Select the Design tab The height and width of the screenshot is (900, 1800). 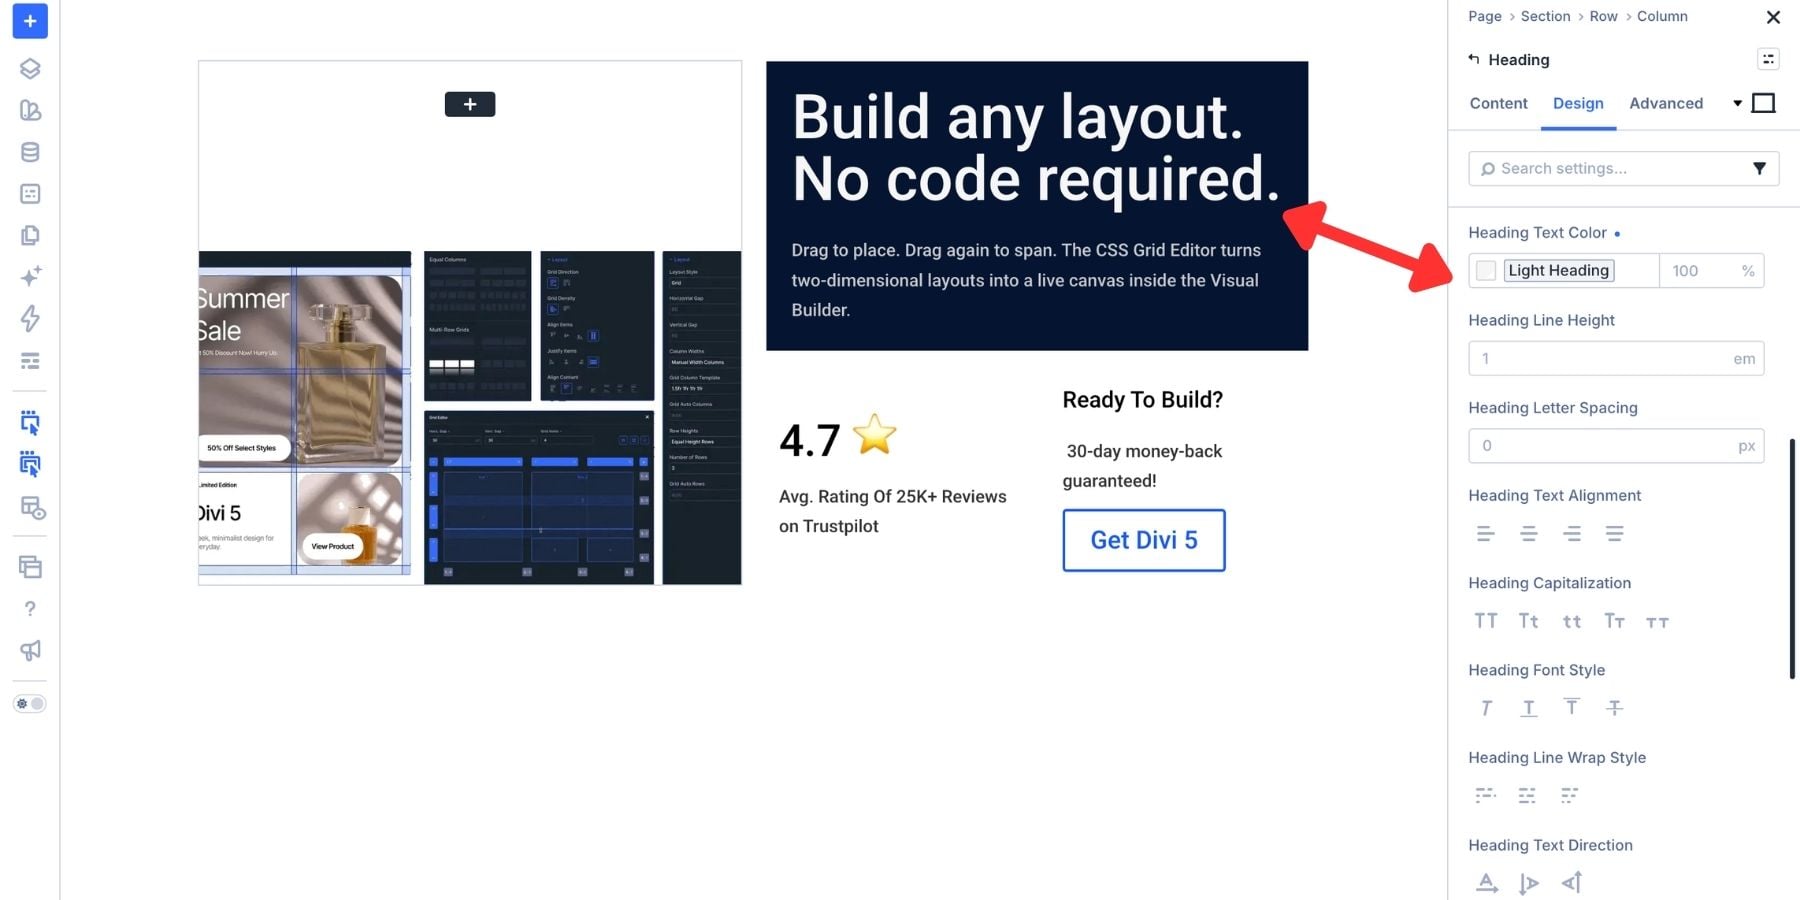pyautogui.click(x=1578, y=103)
